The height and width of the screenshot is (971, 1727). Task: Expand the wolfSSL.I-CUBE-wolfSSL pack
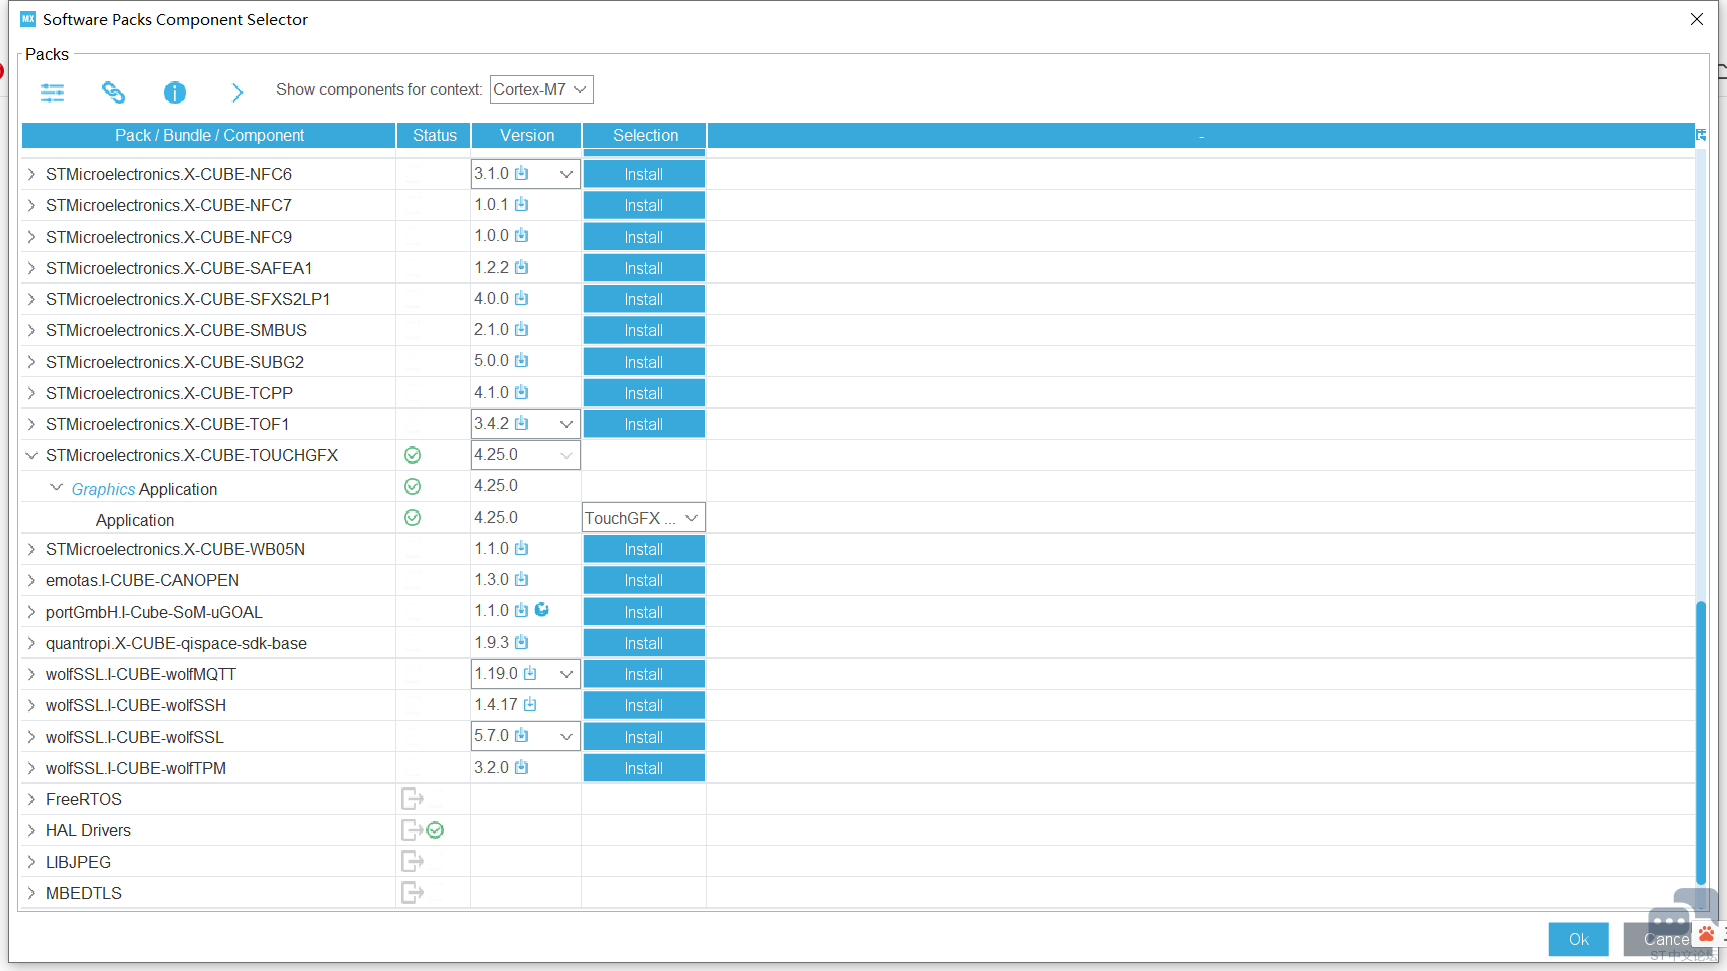coord(32,737)
